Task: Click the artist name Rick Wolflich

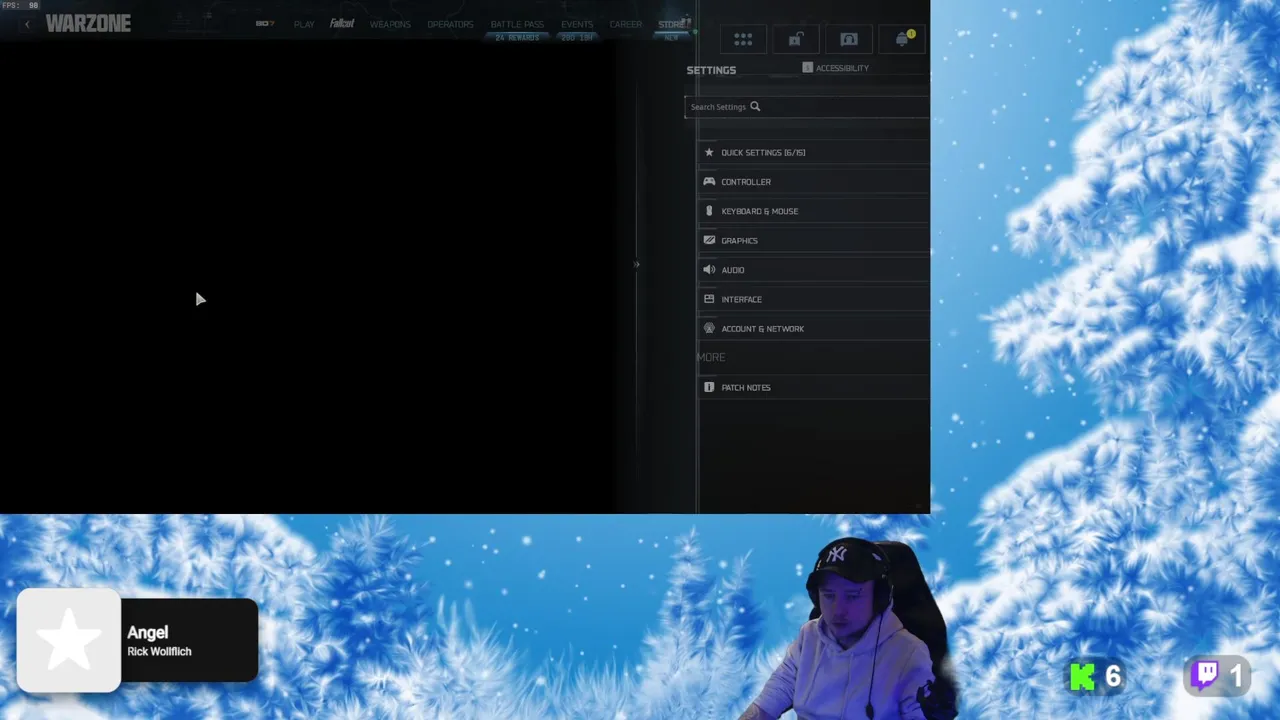Action: click(159, 652)
